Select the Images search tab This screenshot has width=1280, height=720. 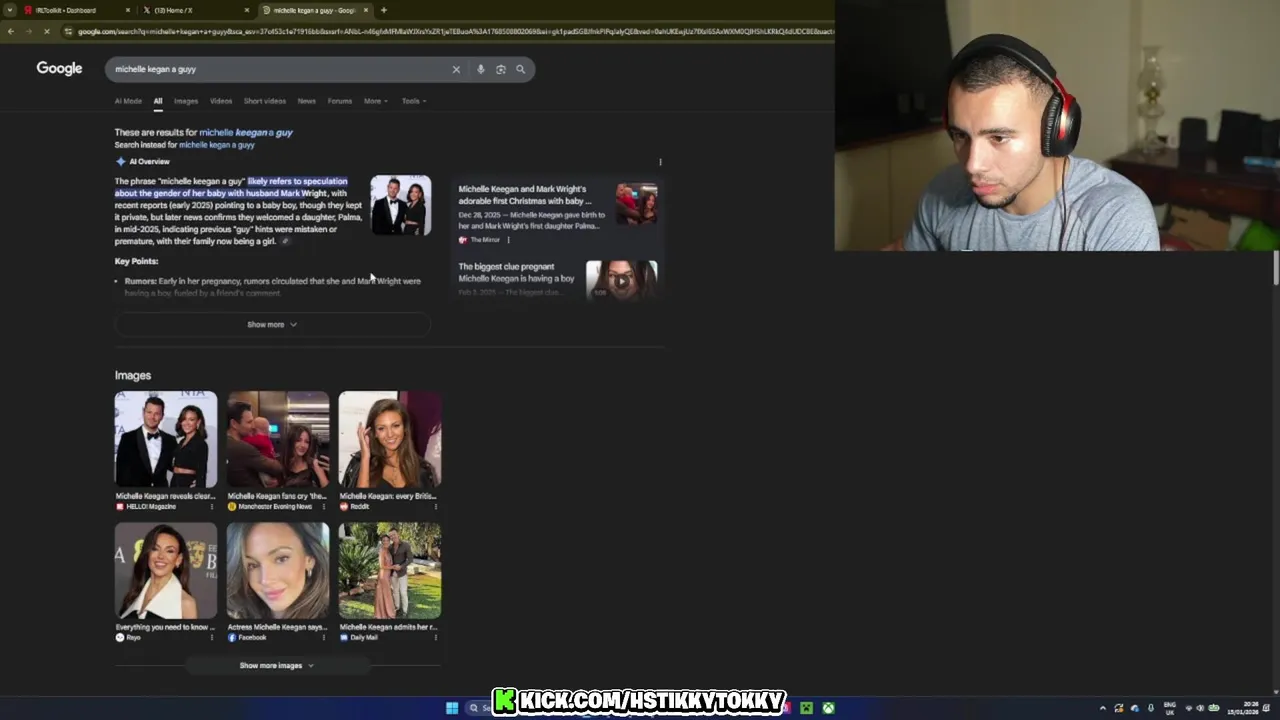(186, 101)
